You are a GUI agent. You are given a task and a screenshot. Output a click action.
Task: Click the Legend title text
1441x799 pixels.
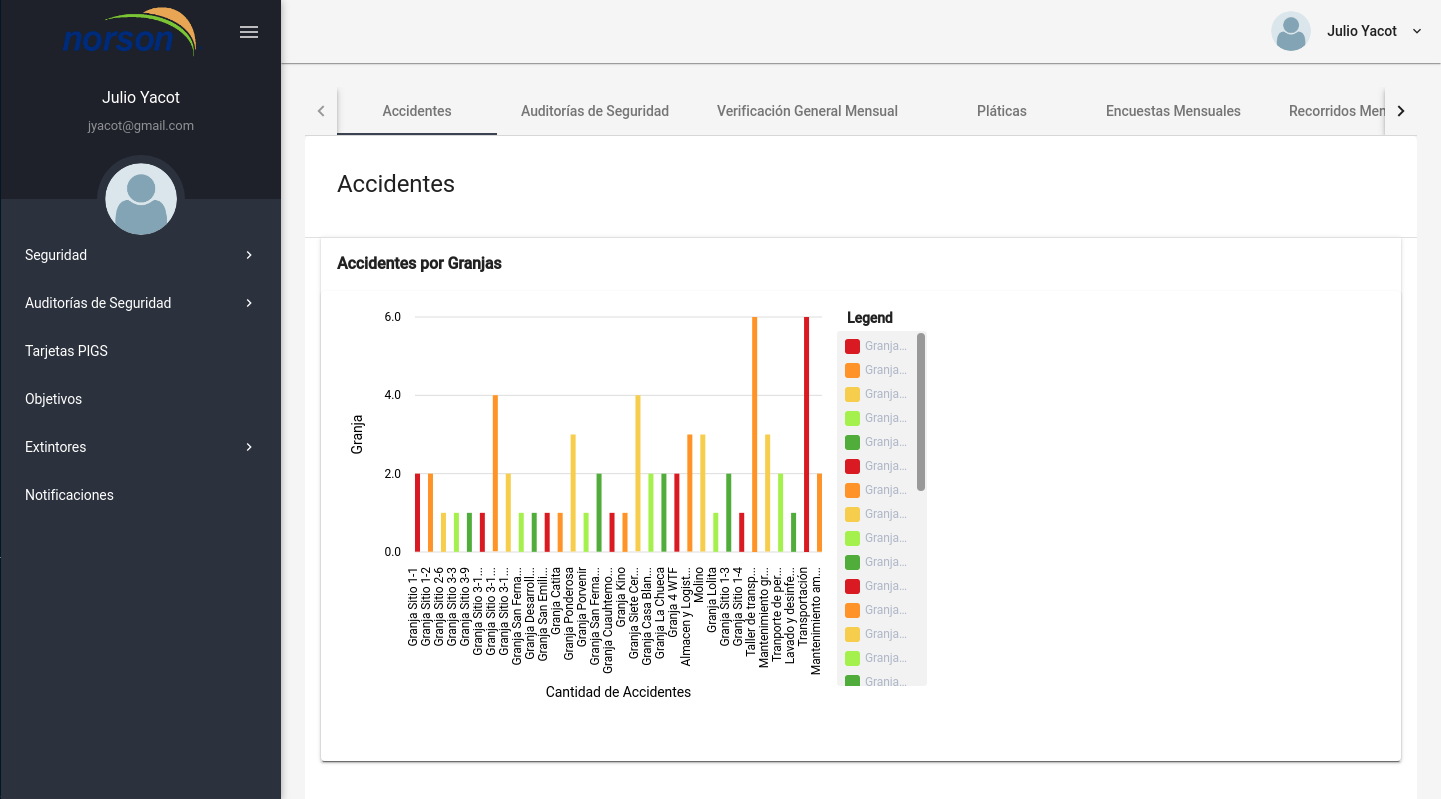click(870, 318)
